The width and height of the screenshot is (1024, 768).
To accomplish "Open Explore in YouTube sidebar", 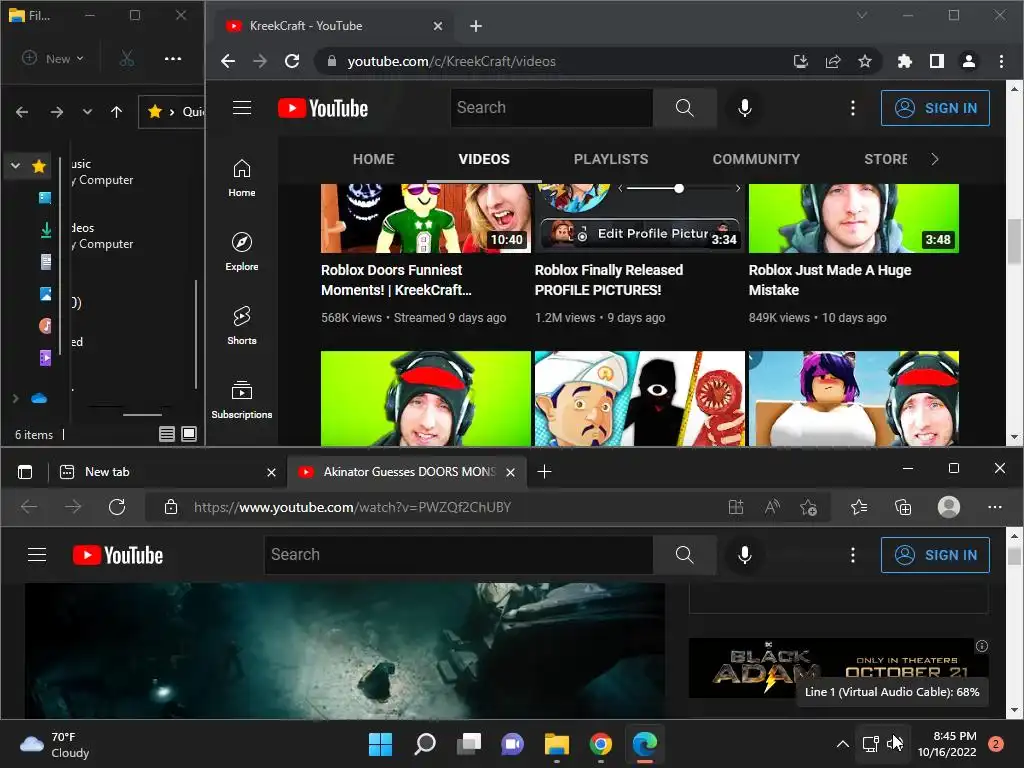I will [242, 252].
